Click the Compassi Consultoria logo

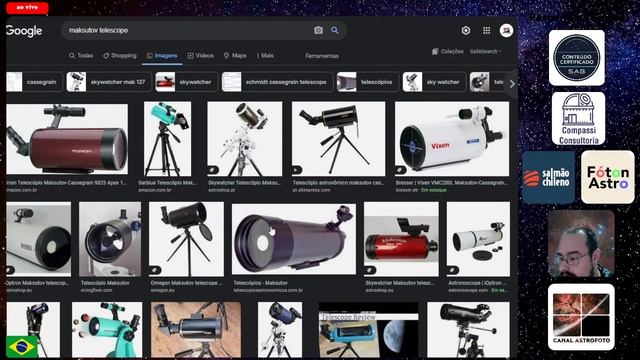click(x=578, y=119)
